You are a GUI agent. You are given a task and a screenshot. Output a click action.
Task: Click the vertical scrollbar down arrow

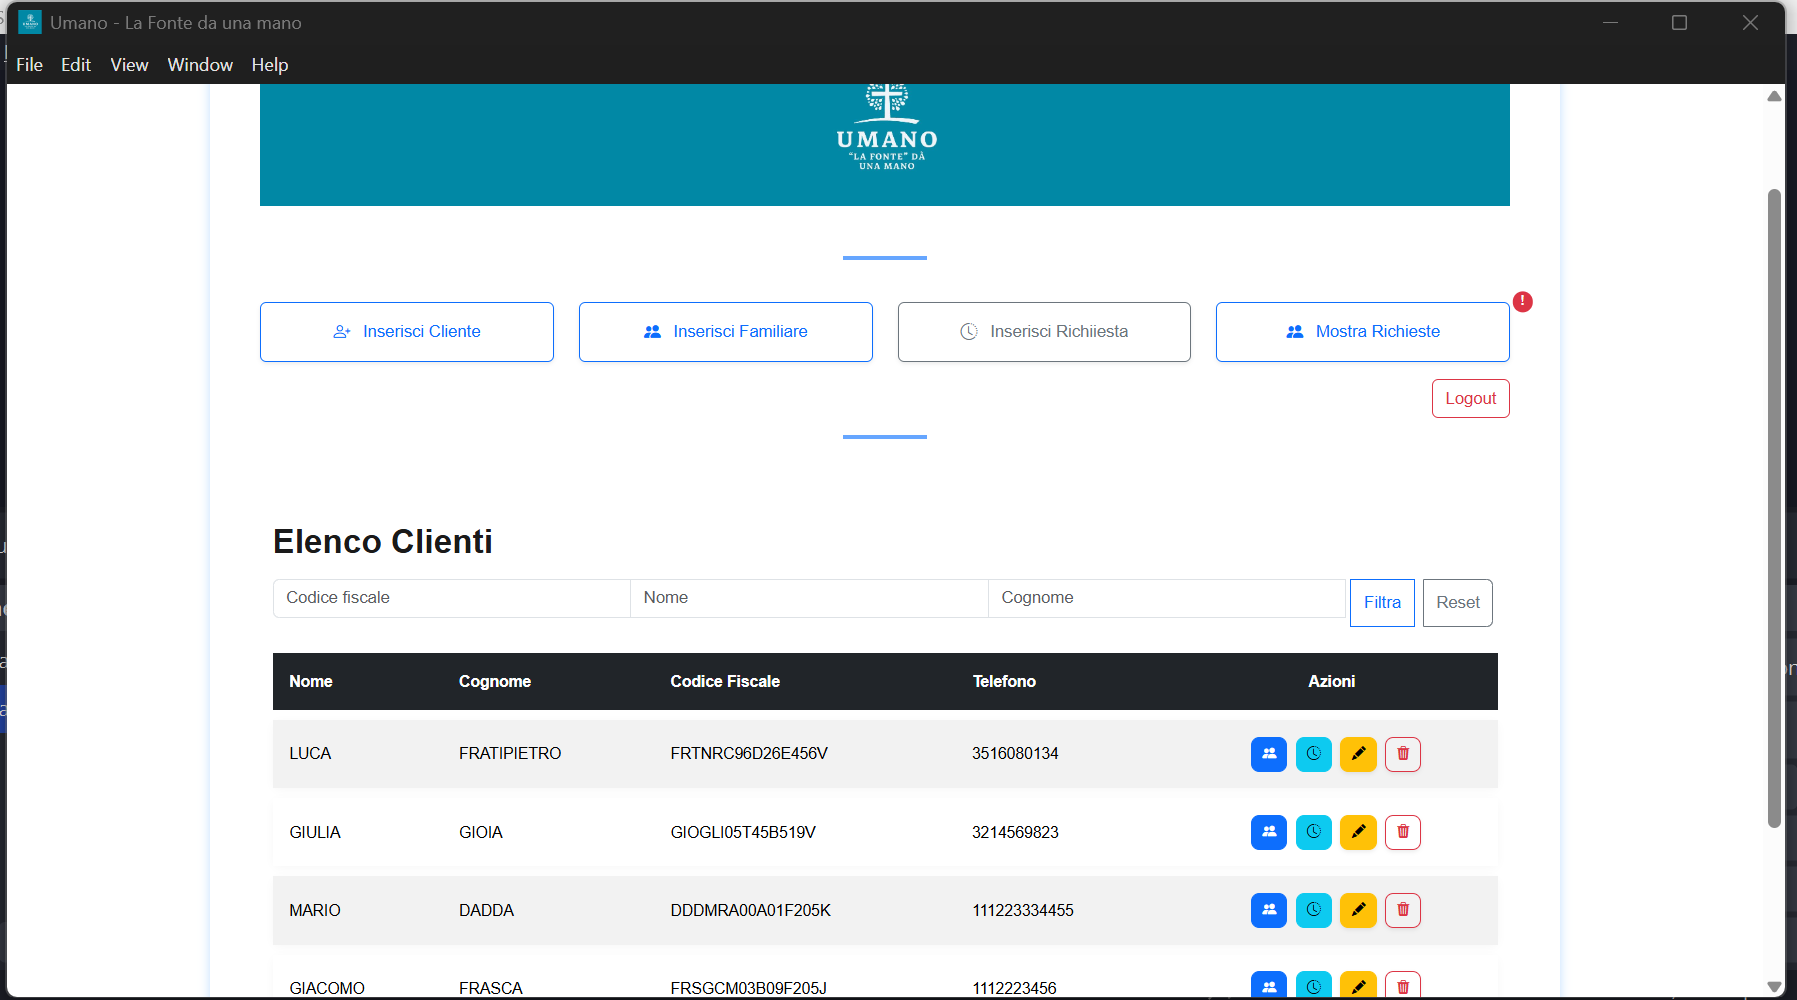pos(1774,986)
